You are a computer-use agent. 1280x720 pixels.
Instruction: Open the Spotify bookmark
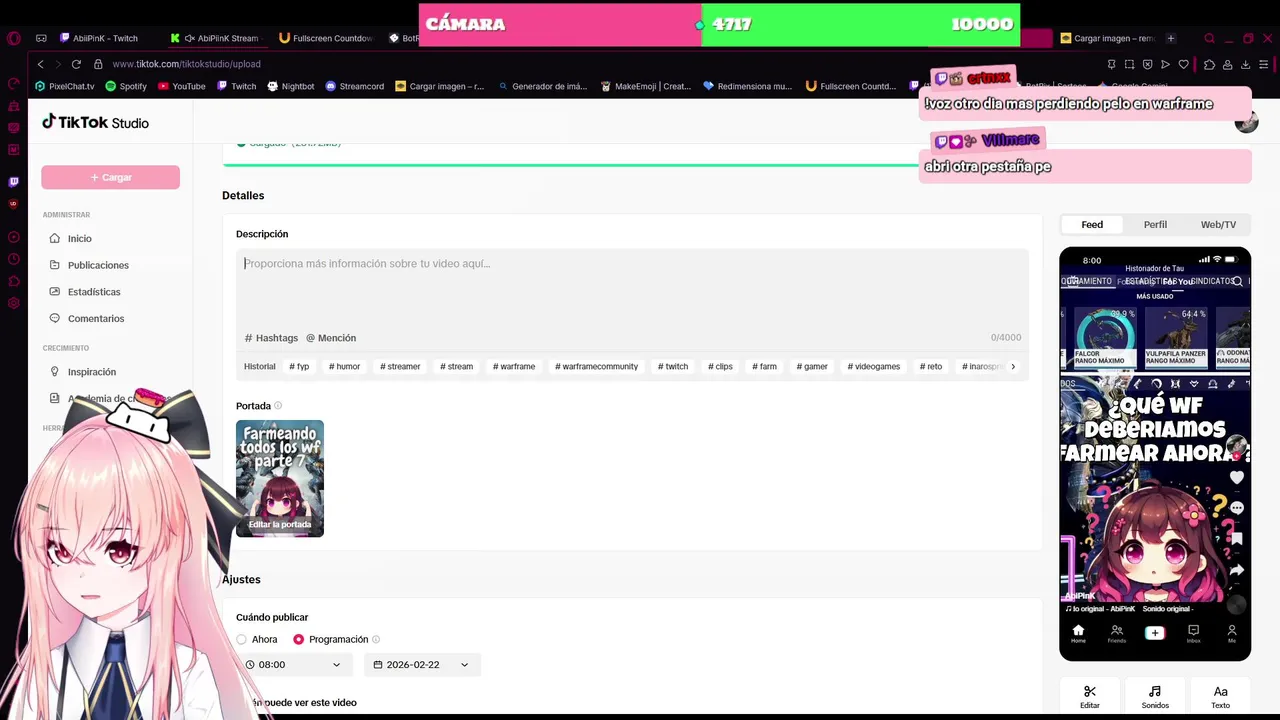coord(126,86)
